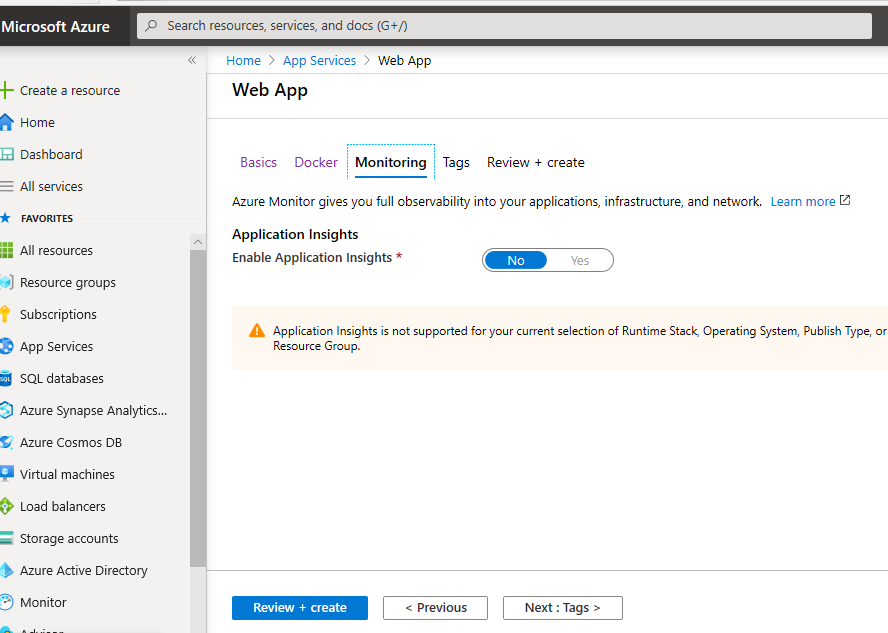
Task: Select SQL databases label in favorites
Action: [62, 378]
